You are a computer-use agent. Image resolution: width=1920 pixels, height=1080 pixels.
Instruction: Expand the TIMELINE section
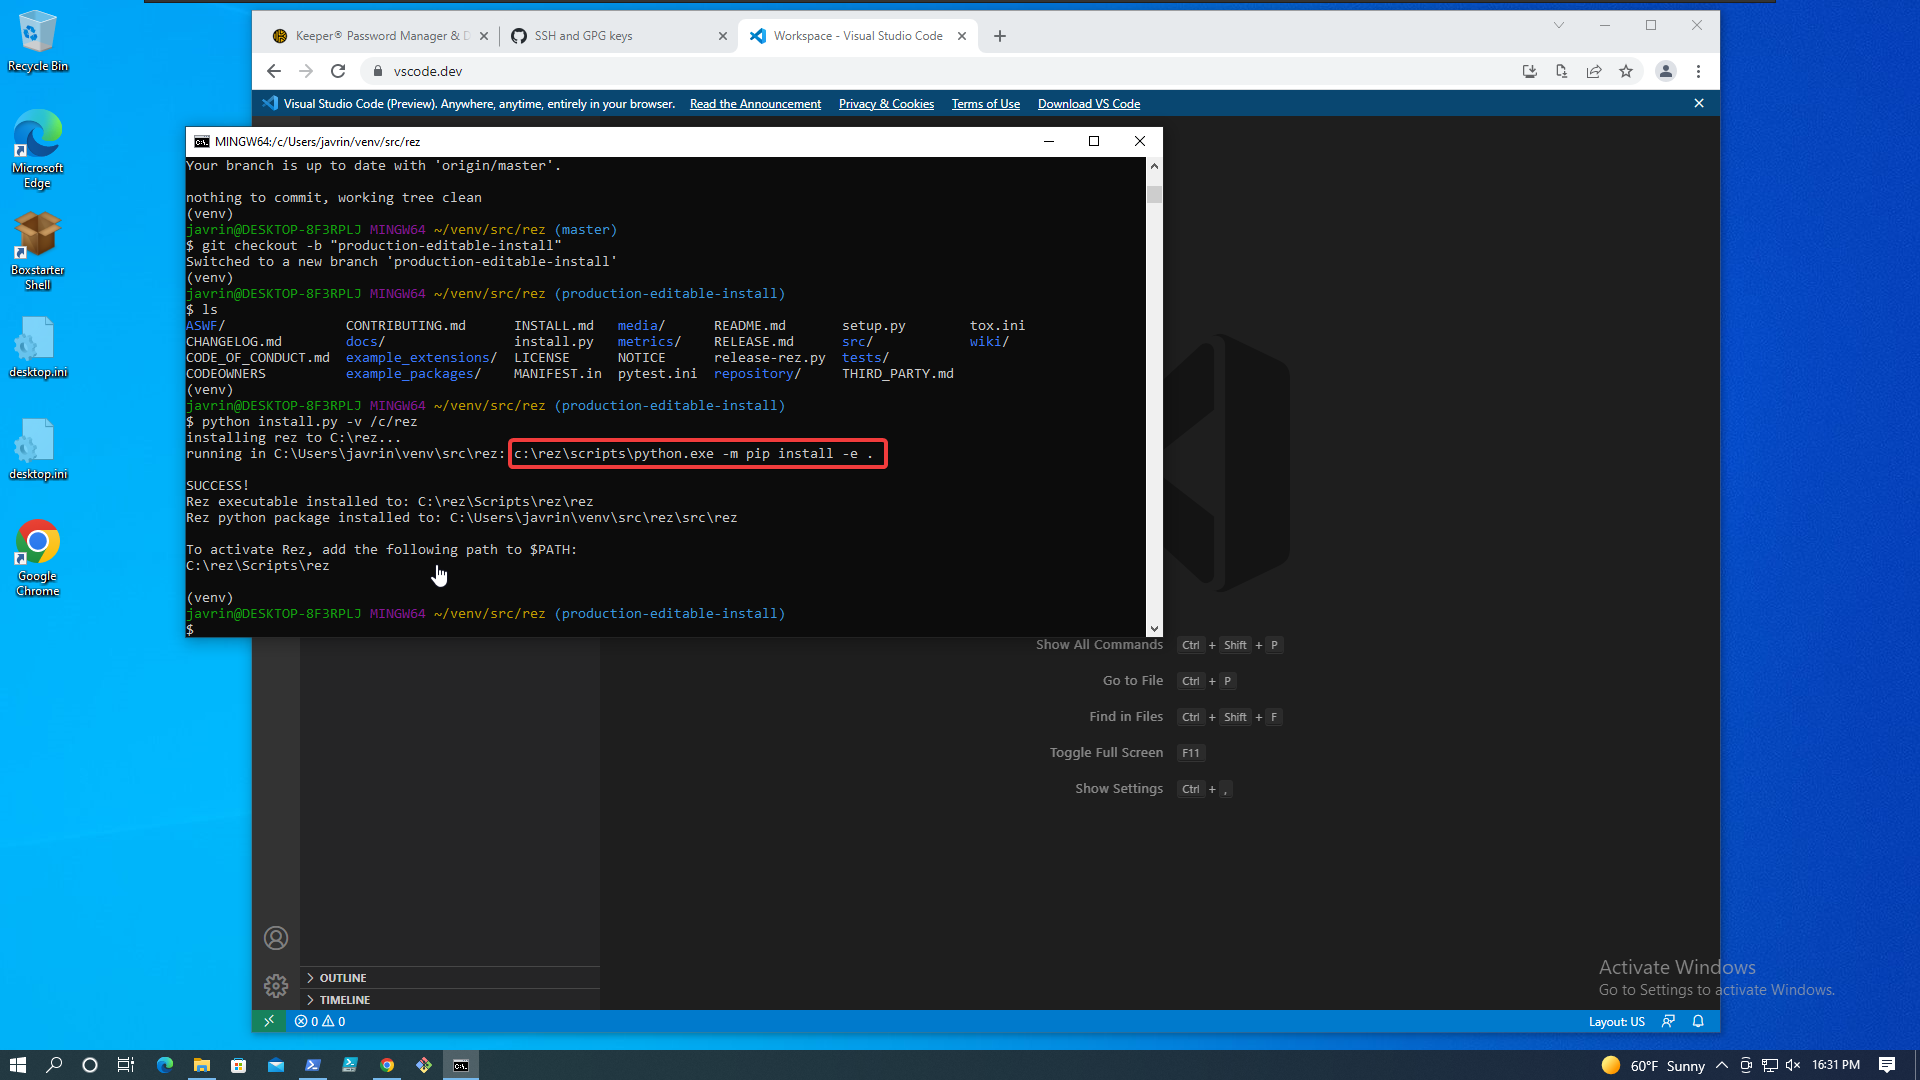344,1000
